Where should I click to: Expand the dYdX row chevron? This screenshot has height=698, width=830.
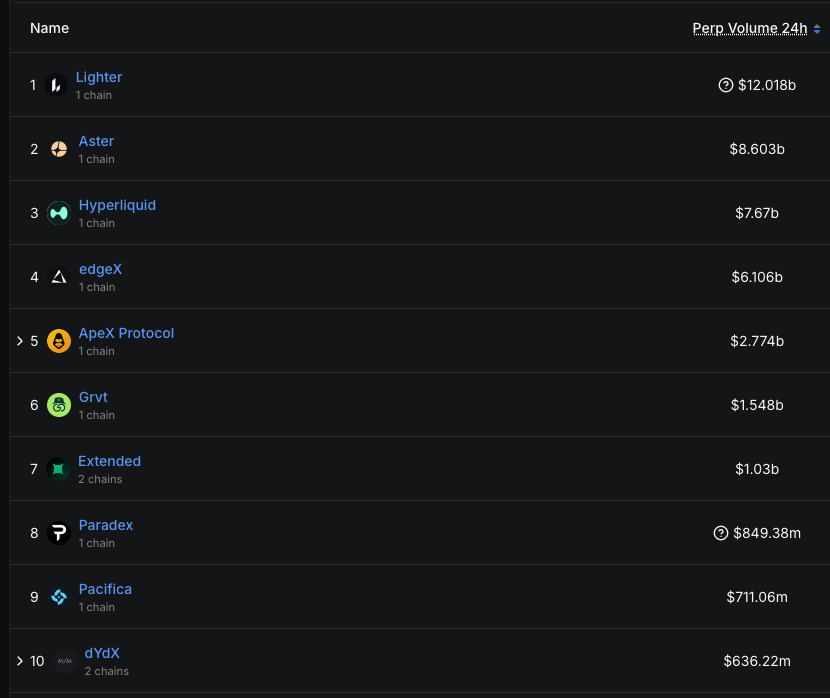pyautogui.click(x=19, y=661)
